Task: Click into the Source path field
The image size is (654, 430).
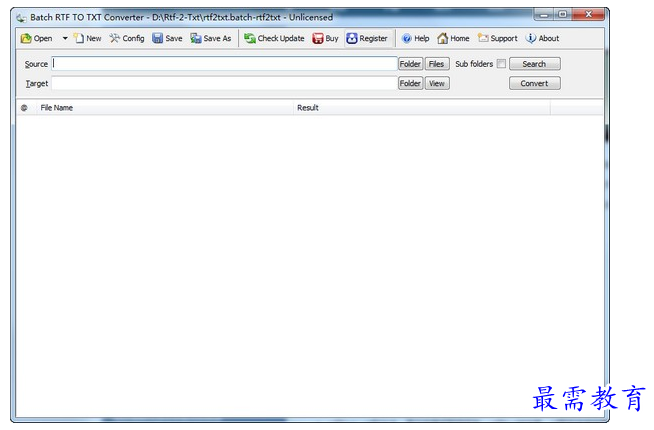Action: (x=224, y=64)
